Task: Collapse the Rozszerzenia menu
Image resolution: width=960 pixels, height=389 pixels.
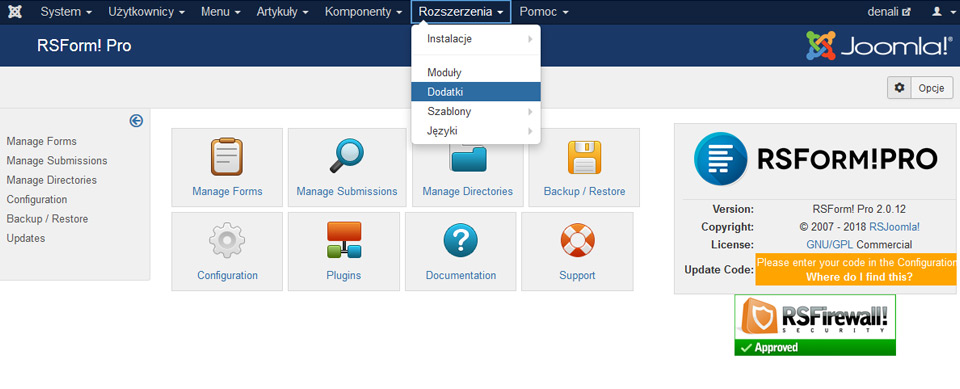Action: (461, 12)
